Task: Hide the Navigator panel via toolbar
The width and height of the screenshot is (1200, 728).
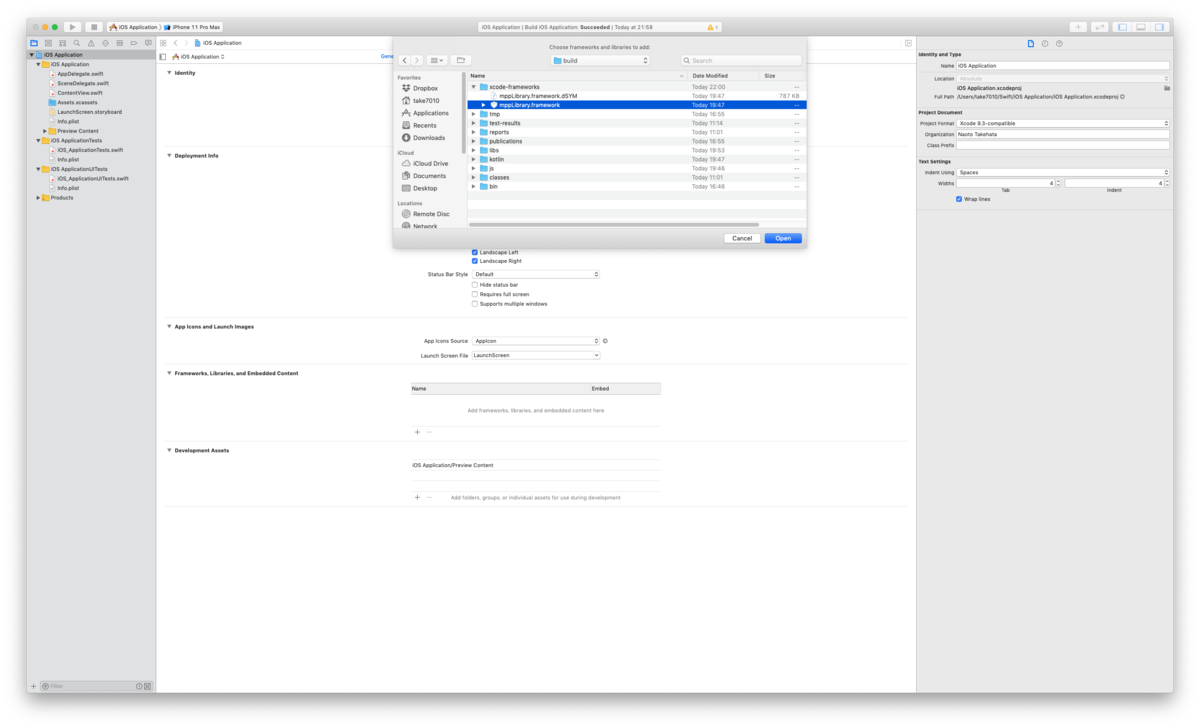Action: coord(1122,27)
